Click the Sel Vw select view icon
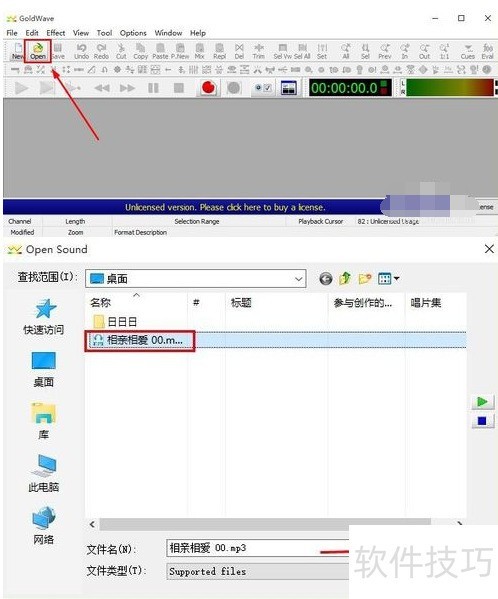498x599 pixels. click(283, 51)
